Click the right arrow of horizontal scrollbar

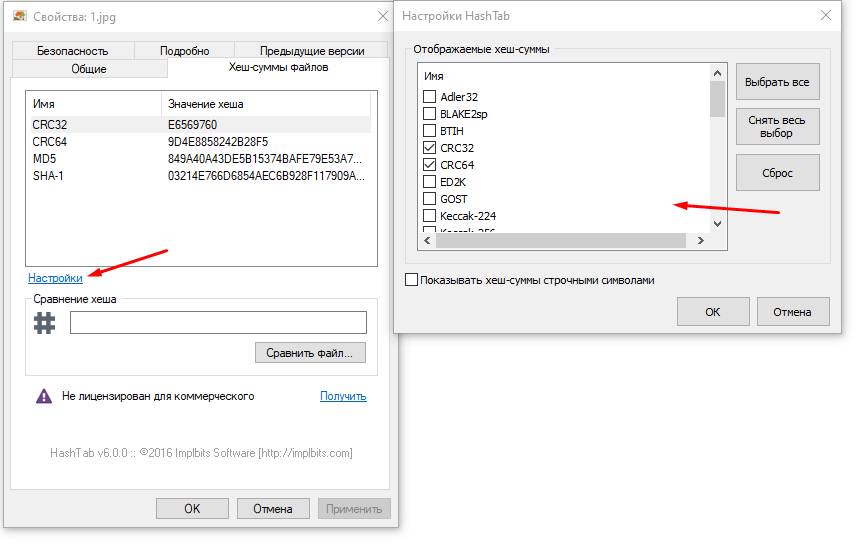(700, 240)
